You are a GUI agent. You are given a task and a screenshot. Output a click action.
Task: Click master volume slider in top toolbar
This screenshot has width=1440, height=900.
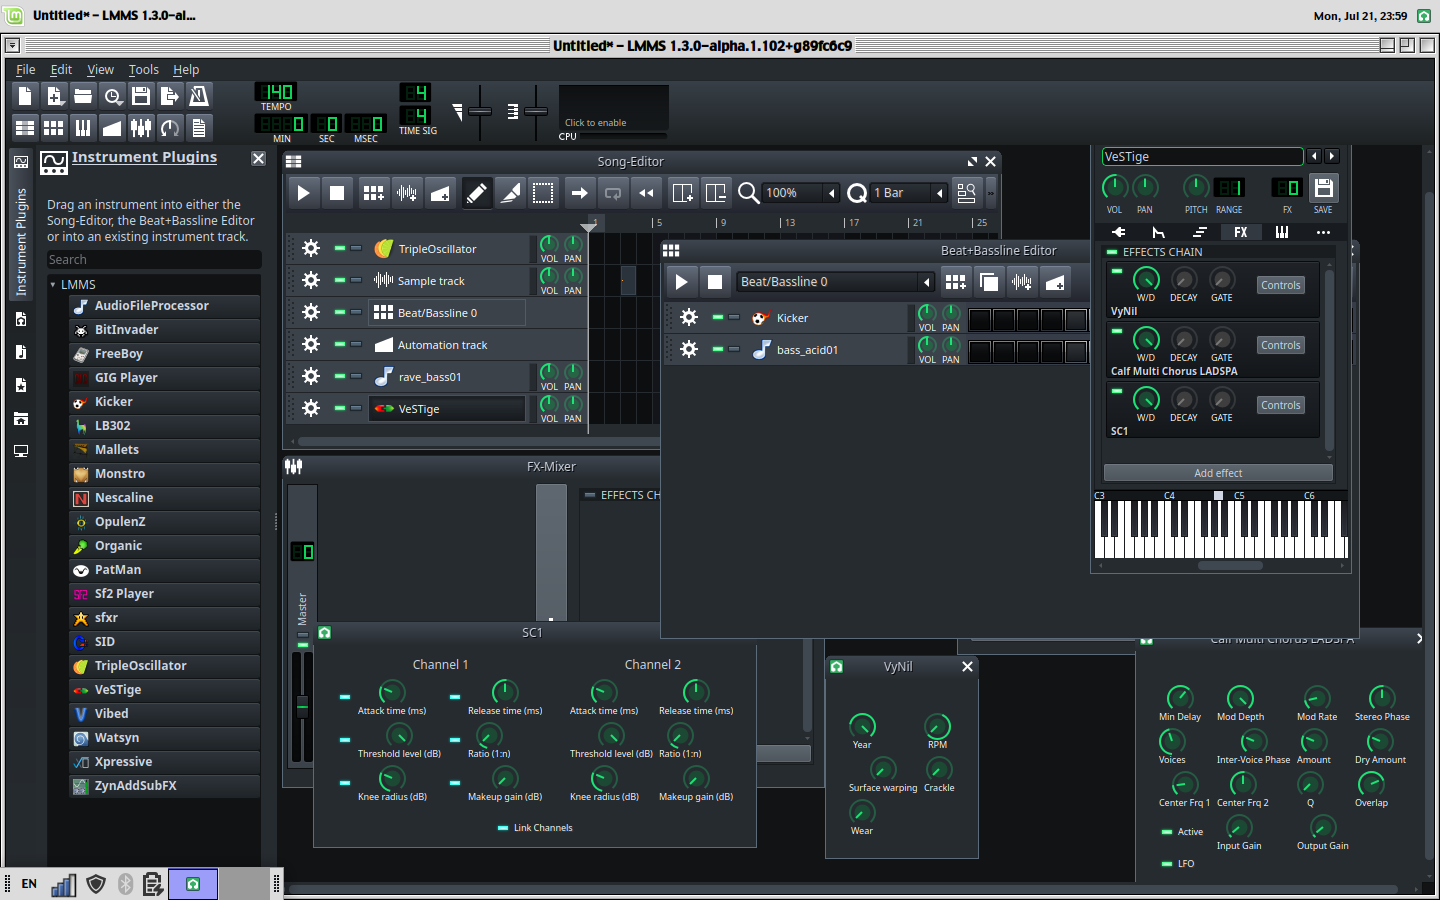pos(480,110)
